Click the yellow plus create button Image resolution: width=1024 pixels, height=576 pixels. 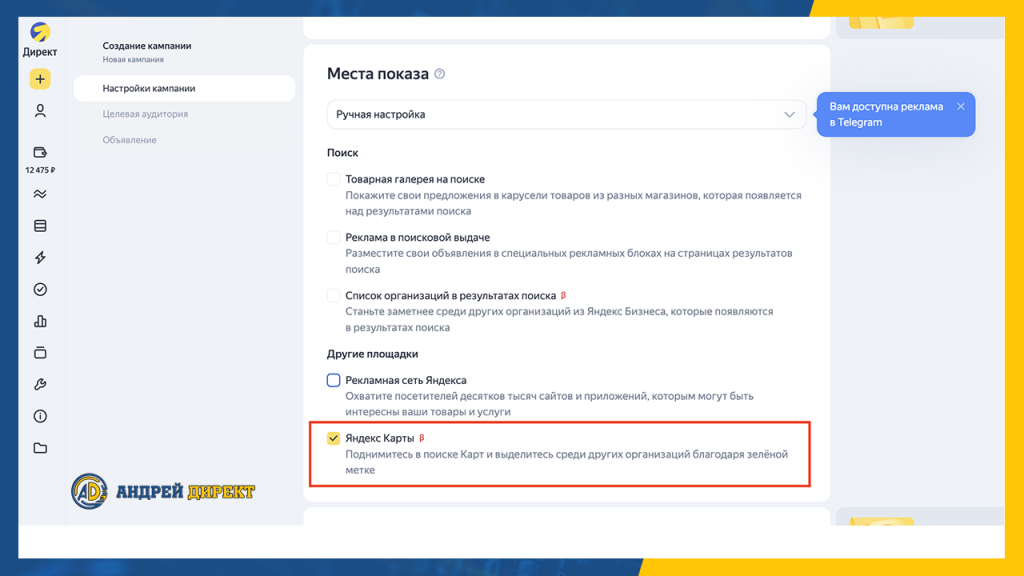pyautogui.click(x=40, y=79)
